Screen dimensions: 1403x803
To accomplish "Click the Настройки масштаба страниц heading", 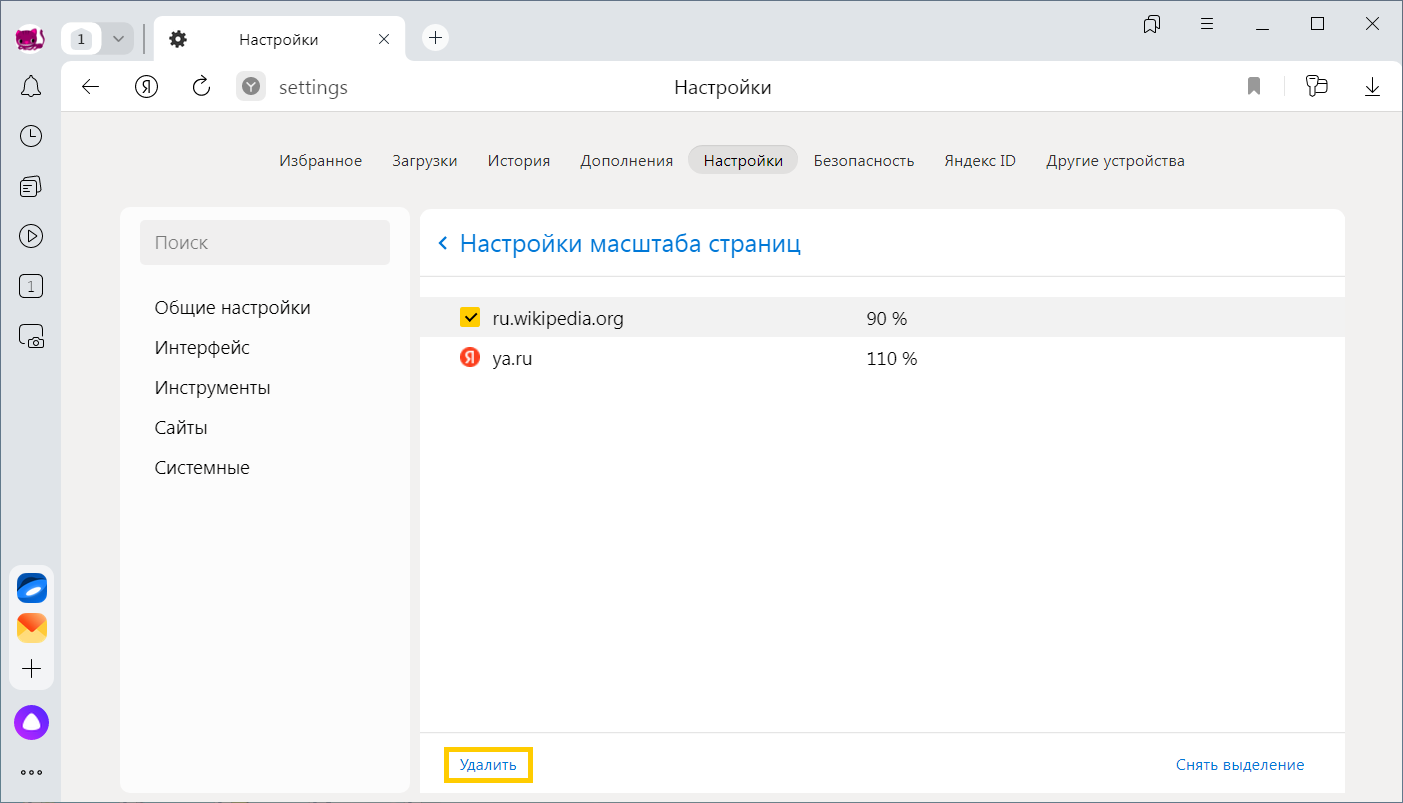I will [x=630, y=244].
